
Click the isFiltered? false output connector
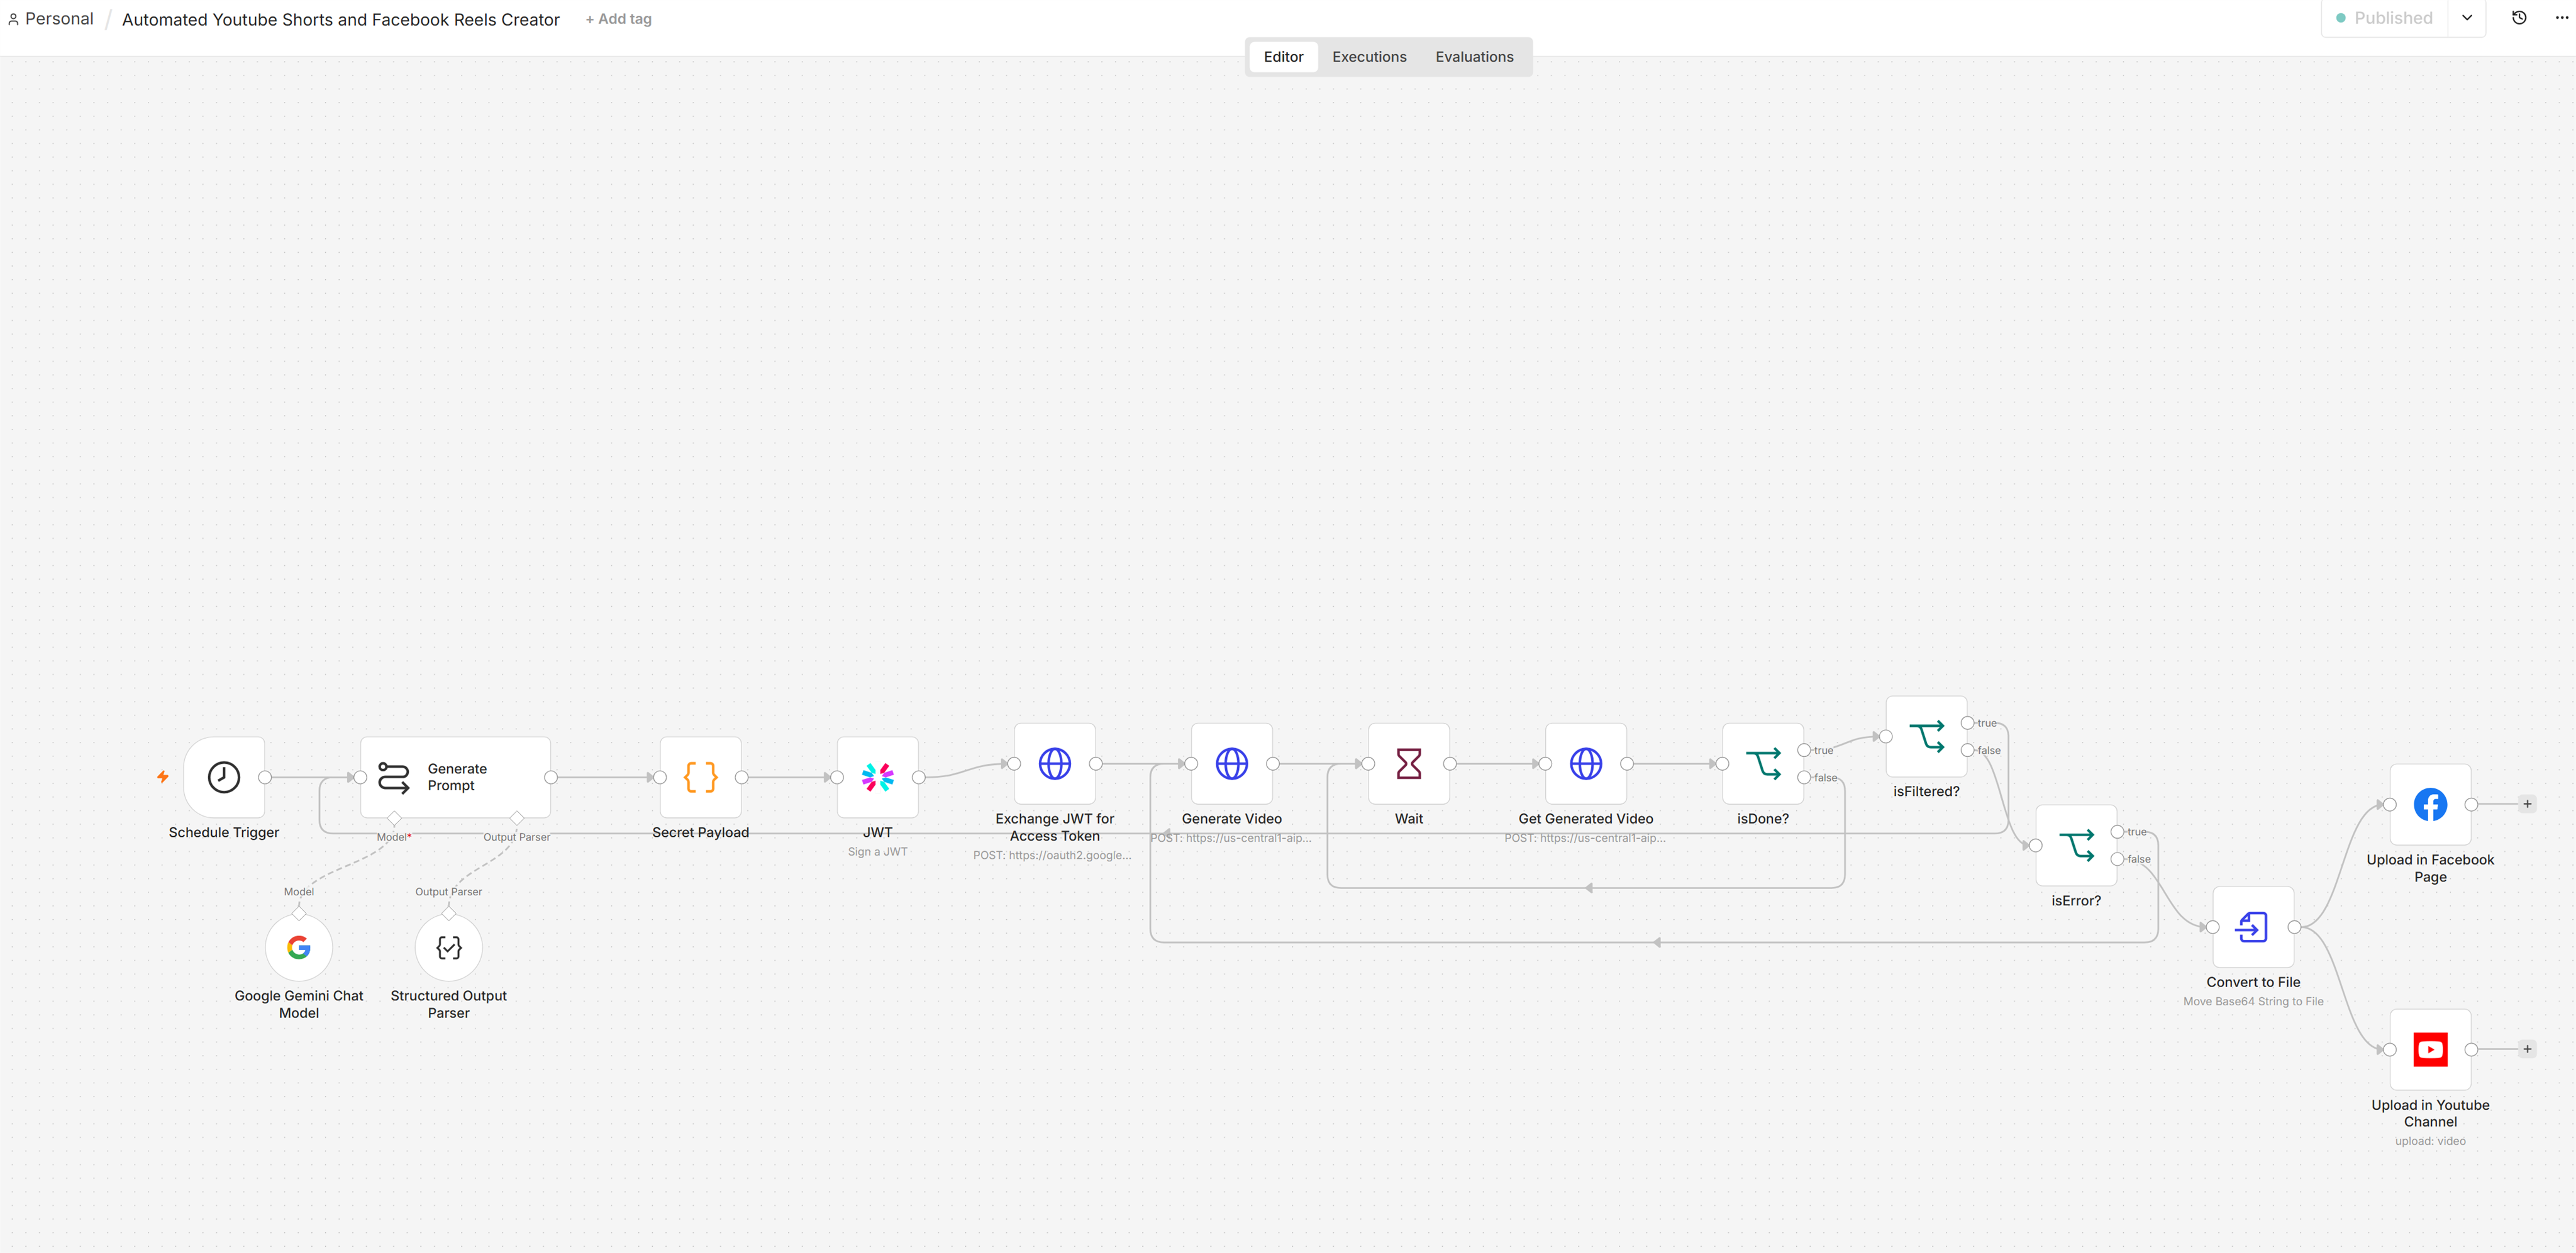click(1967, 750)
